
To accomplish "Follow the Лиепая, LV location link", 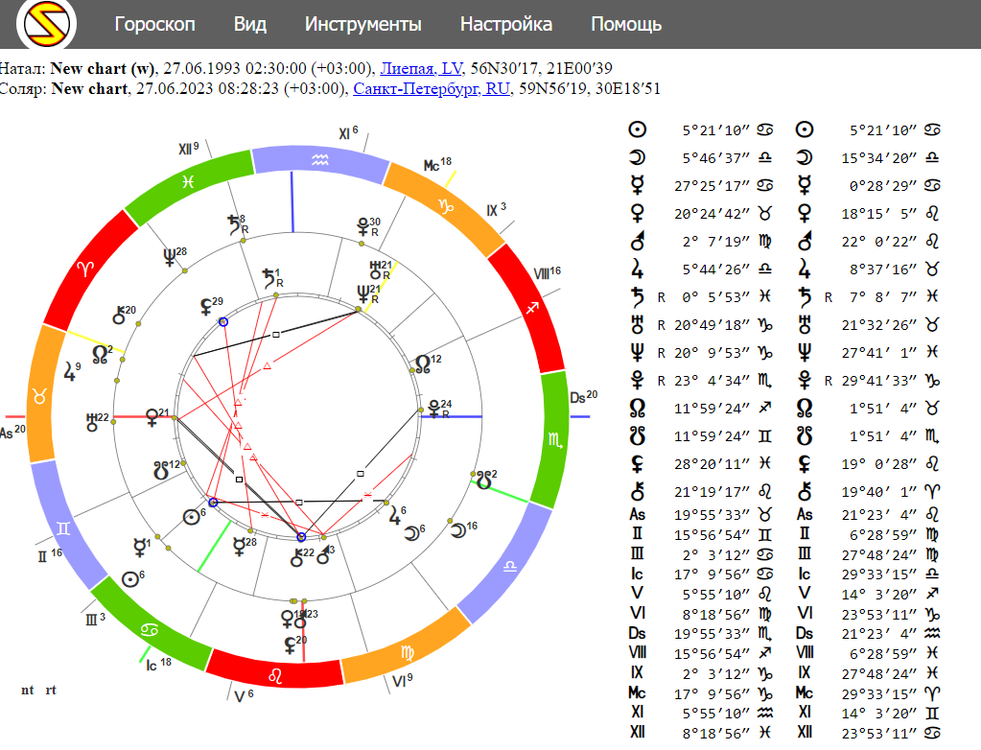I will [421, 68].
